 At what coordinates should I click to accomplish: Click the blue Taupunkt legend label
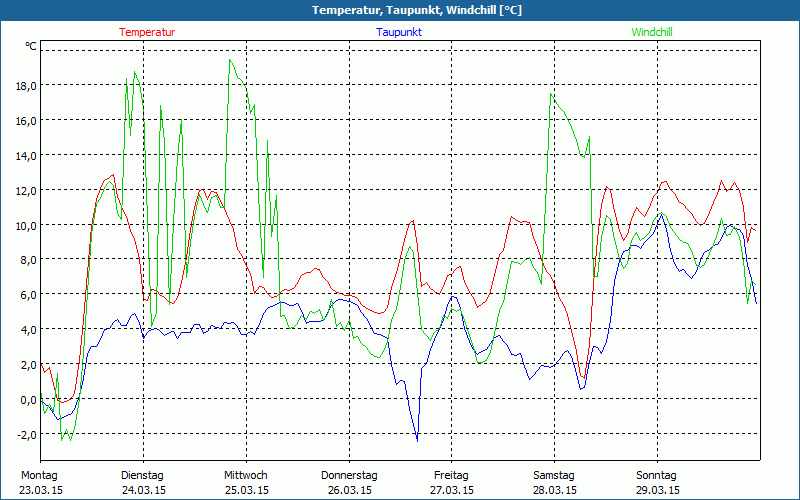click(x=399, y=32)
